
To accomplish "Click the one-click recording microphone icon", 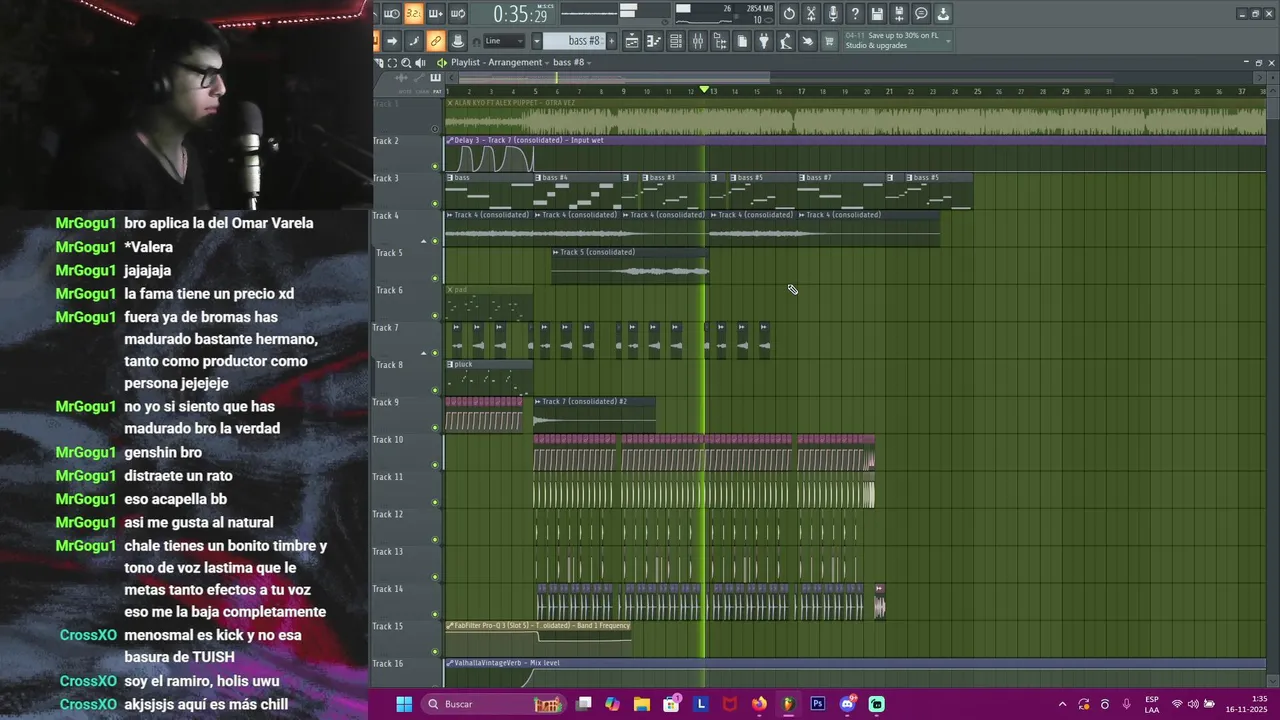I will coord(833,13).
